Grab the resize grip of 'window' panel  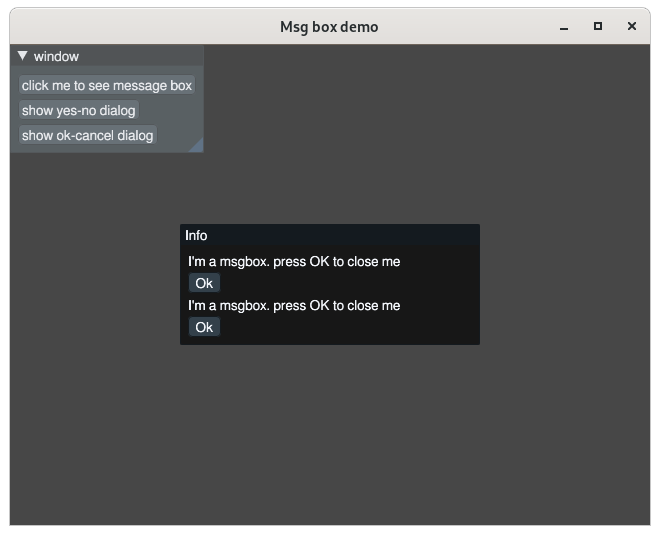tap(197, 146)
